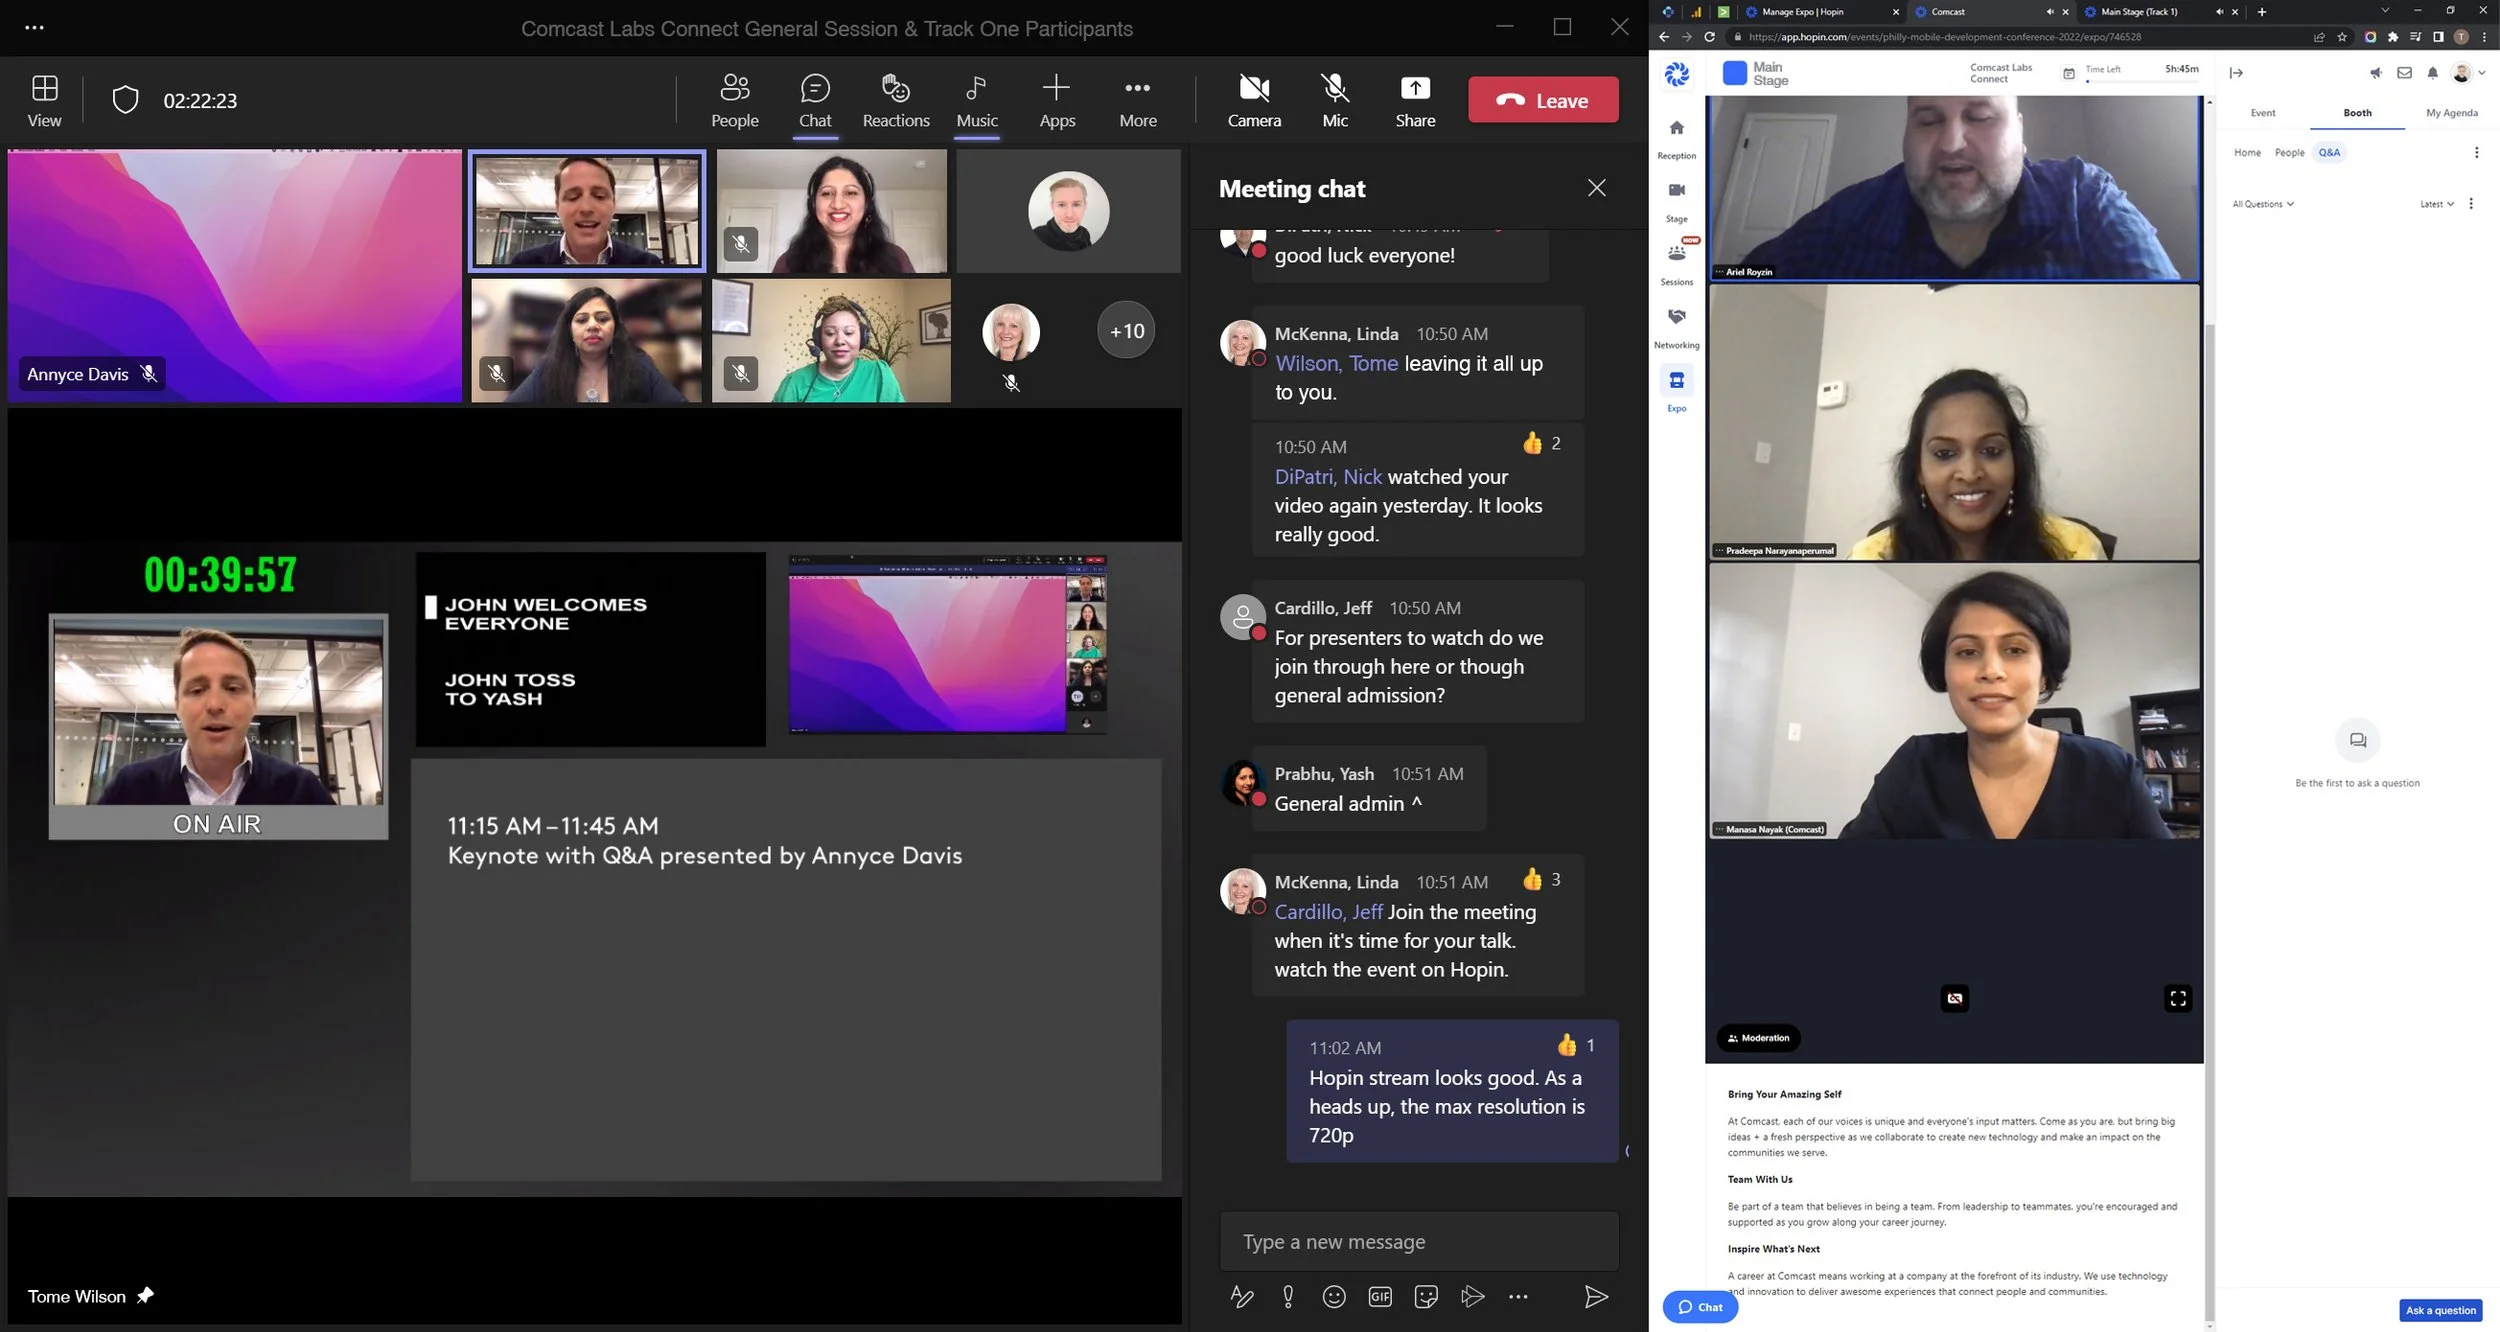Toggle the Music mode in Teams

pos(976,101)
